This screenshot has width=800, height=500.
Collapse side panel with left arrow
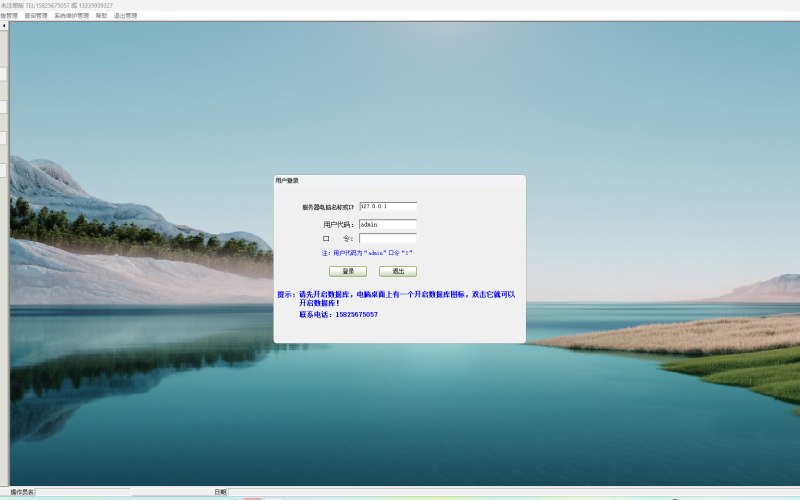(4, 26)
